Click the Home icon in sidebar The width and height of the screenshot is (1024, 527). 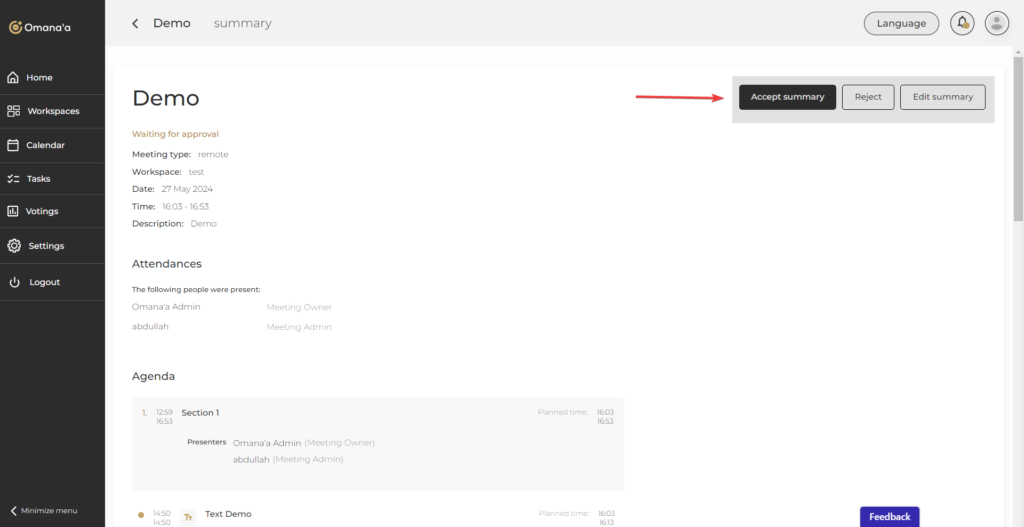coord(13,77)
